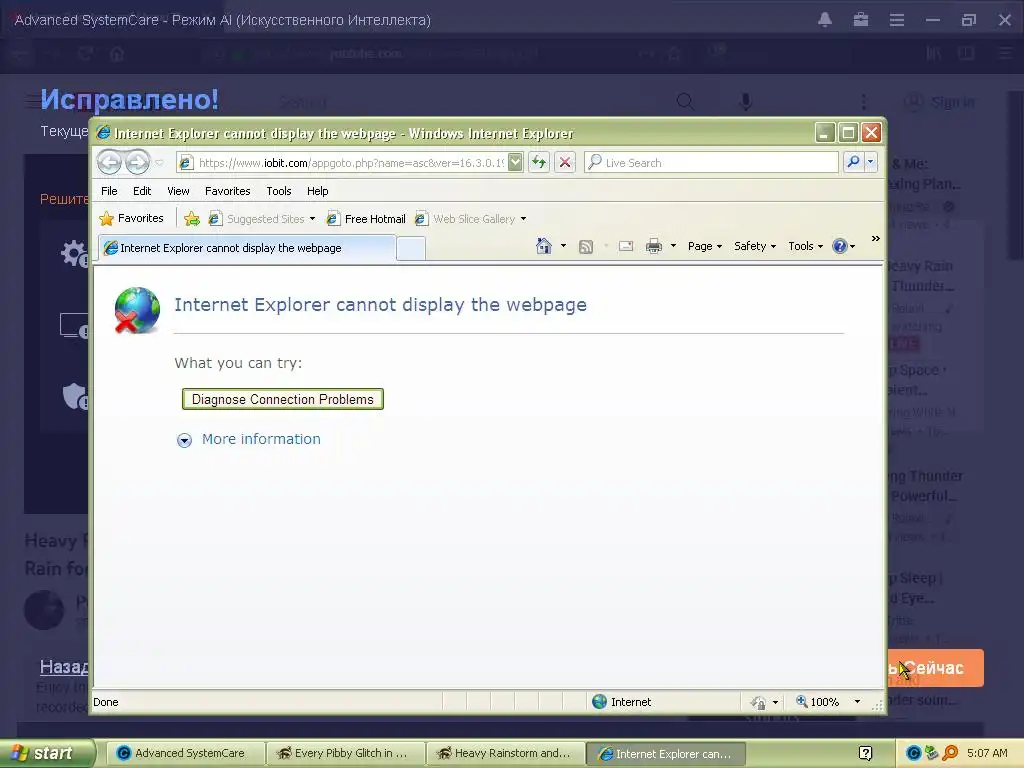Expand the More information section

[184, 440]
